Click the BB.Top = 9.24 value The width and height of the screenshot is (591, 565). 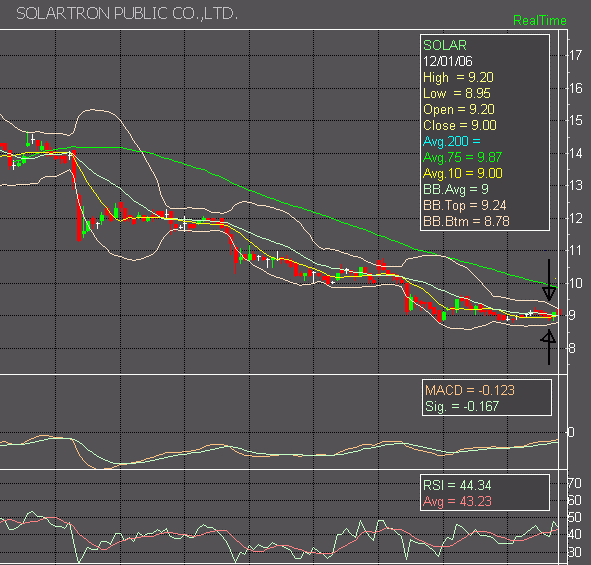[x=464, y=205]
